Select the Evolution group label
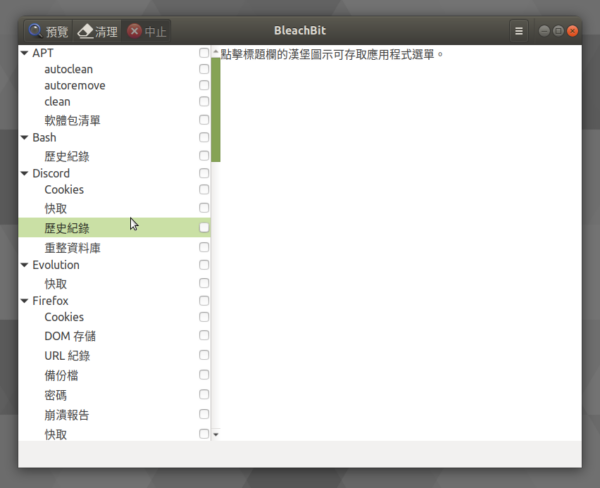The width and height of the screenshot is (600, 488). click(56, 265)
